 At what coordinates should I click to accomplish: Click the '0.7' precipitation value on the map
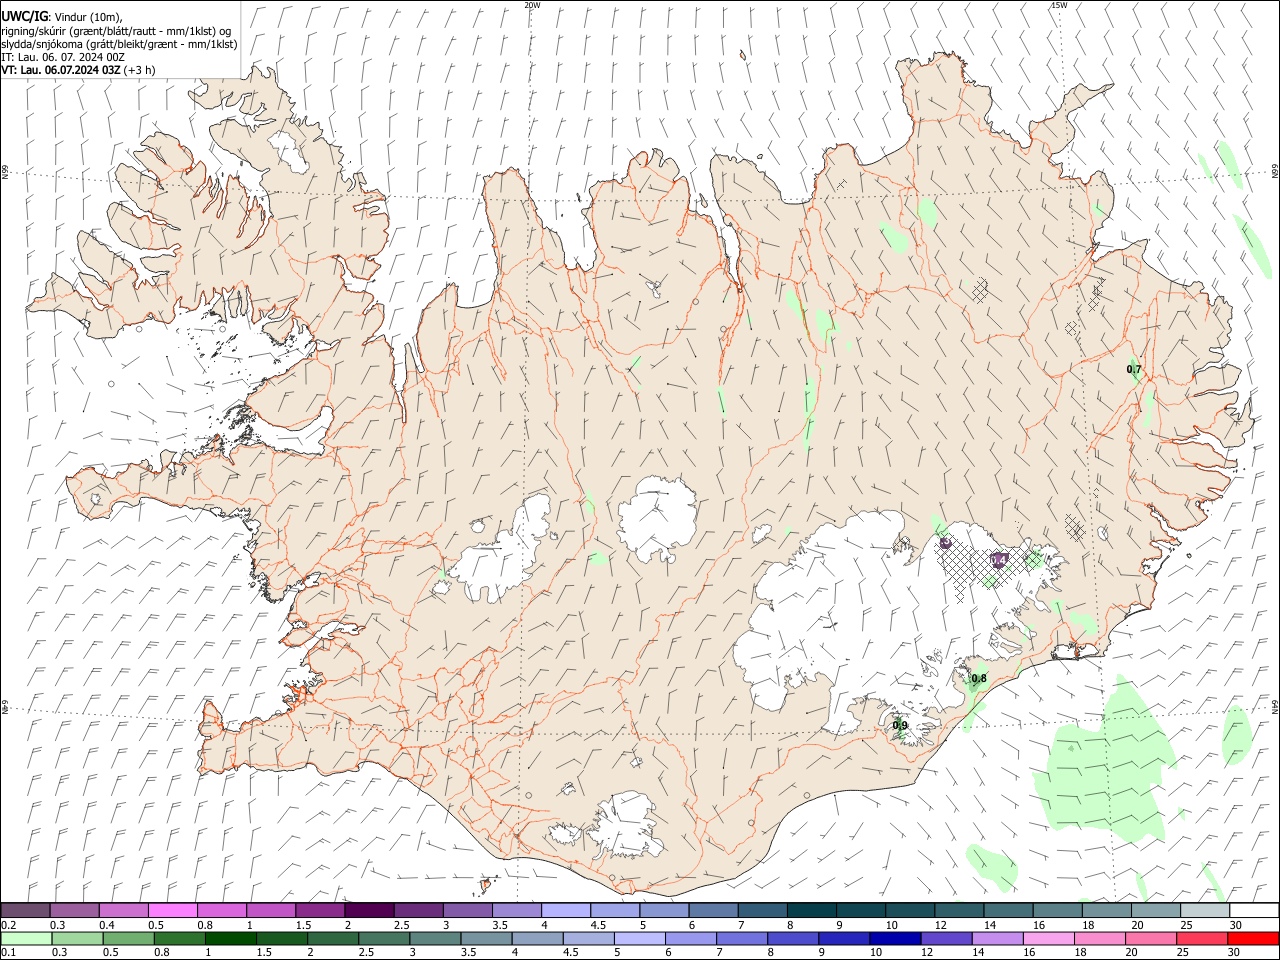[1134, 370]
